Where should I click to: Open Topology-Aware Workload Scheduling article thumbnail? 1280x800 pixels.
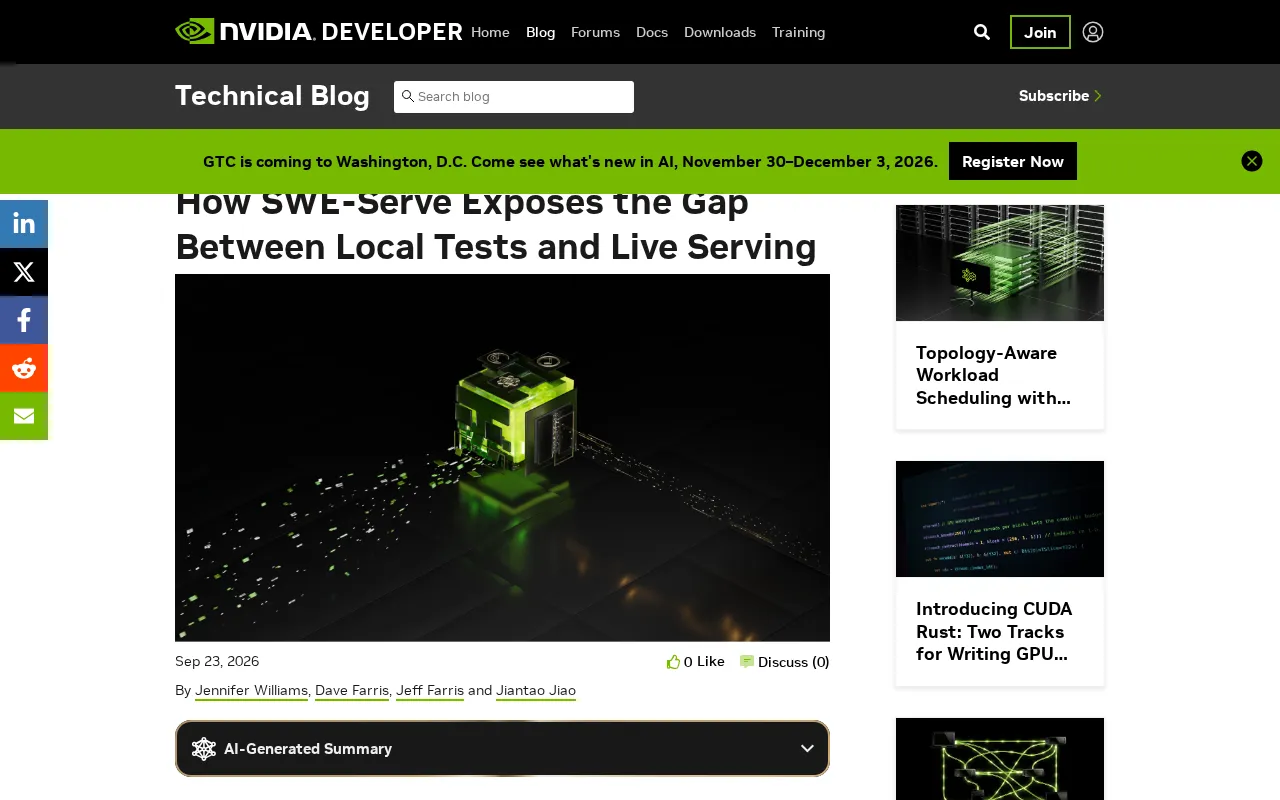(x=1000, y=263)
